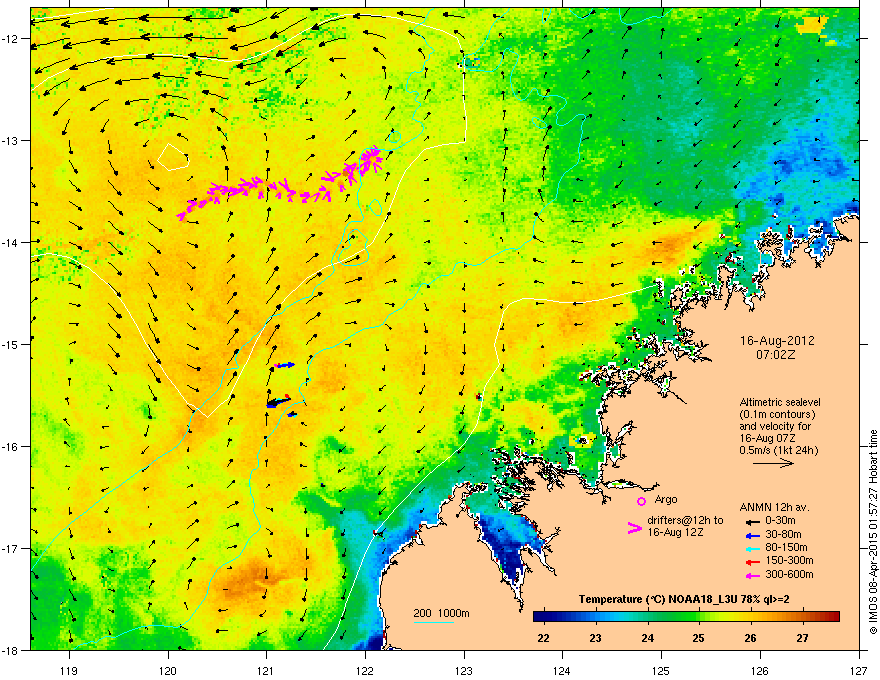Image resolution: width=880 pixels, height=680 pixels.
Task: Select the IMOS copyright timestamp vertical text
Action: (873, 532)
